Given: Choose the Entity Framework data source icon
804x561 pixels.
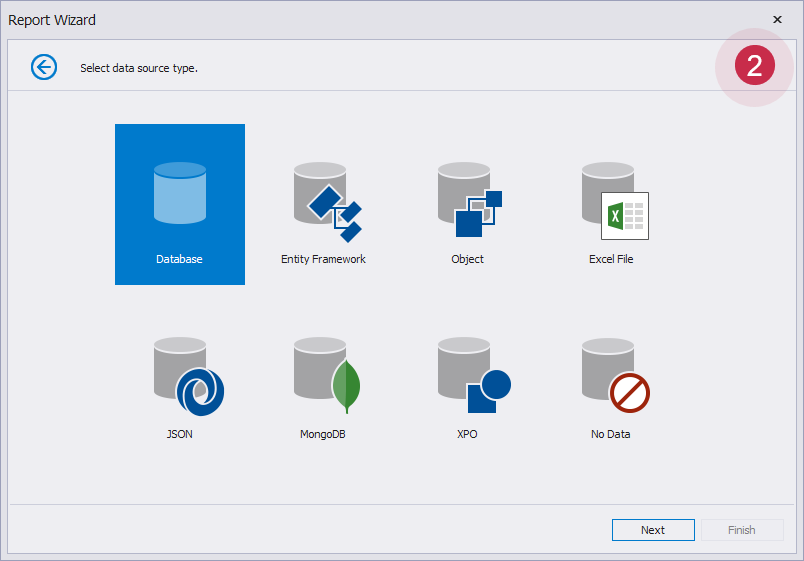Looking at the screenshot, I should pyautogui.click(x=328, y=202).
